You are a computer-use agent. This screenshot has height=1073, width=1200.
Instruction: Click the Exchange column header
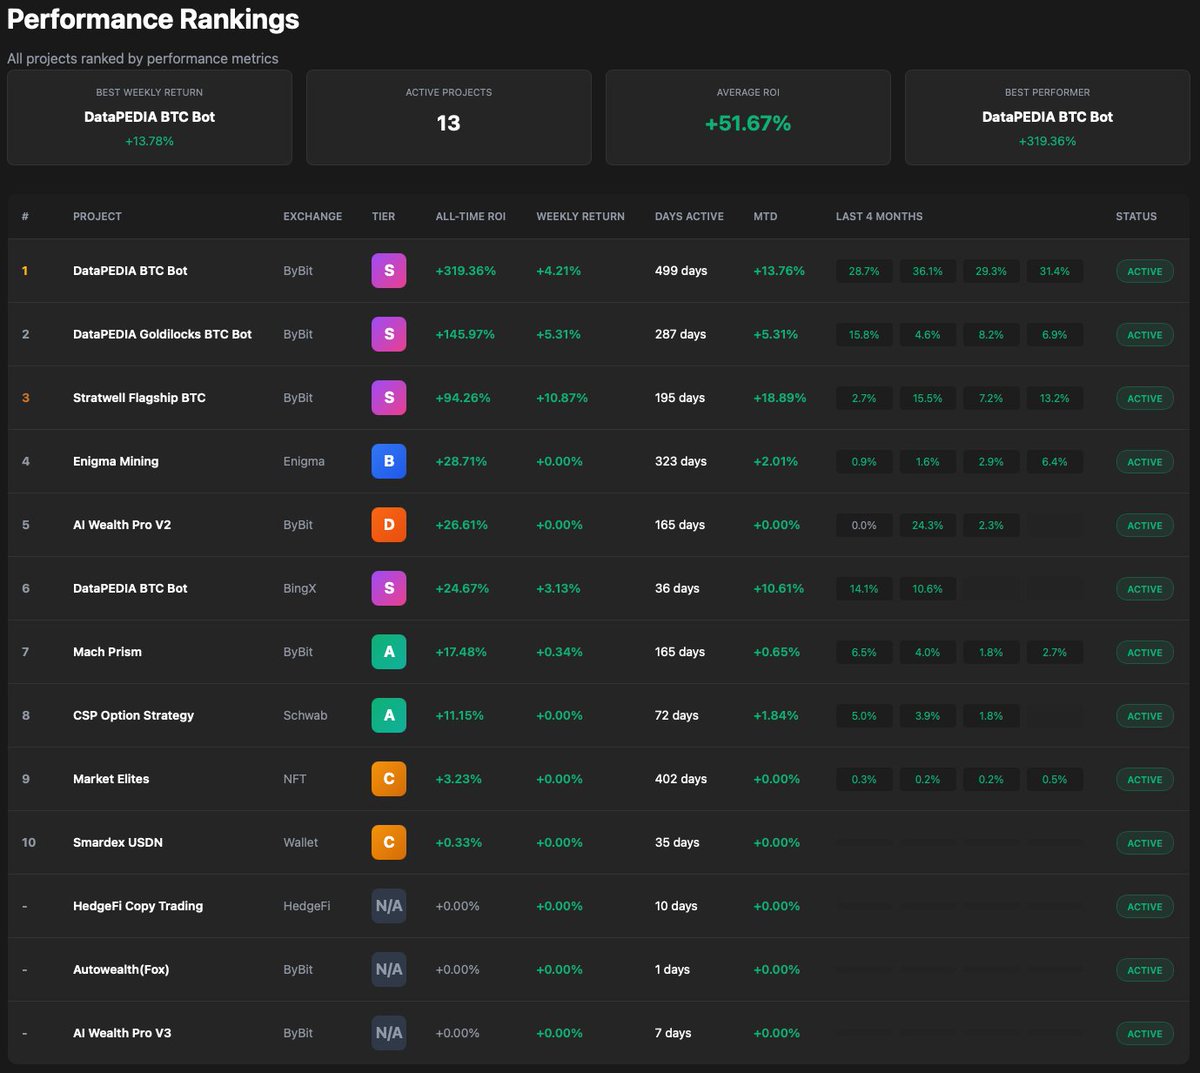(x=312, y=216)
